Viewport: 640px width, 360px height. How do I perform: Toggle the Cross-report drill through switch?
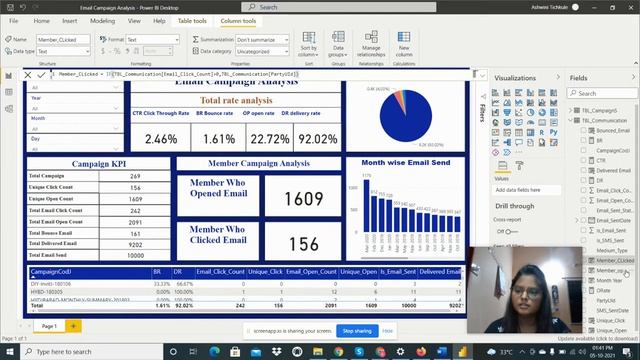[510, 231]
